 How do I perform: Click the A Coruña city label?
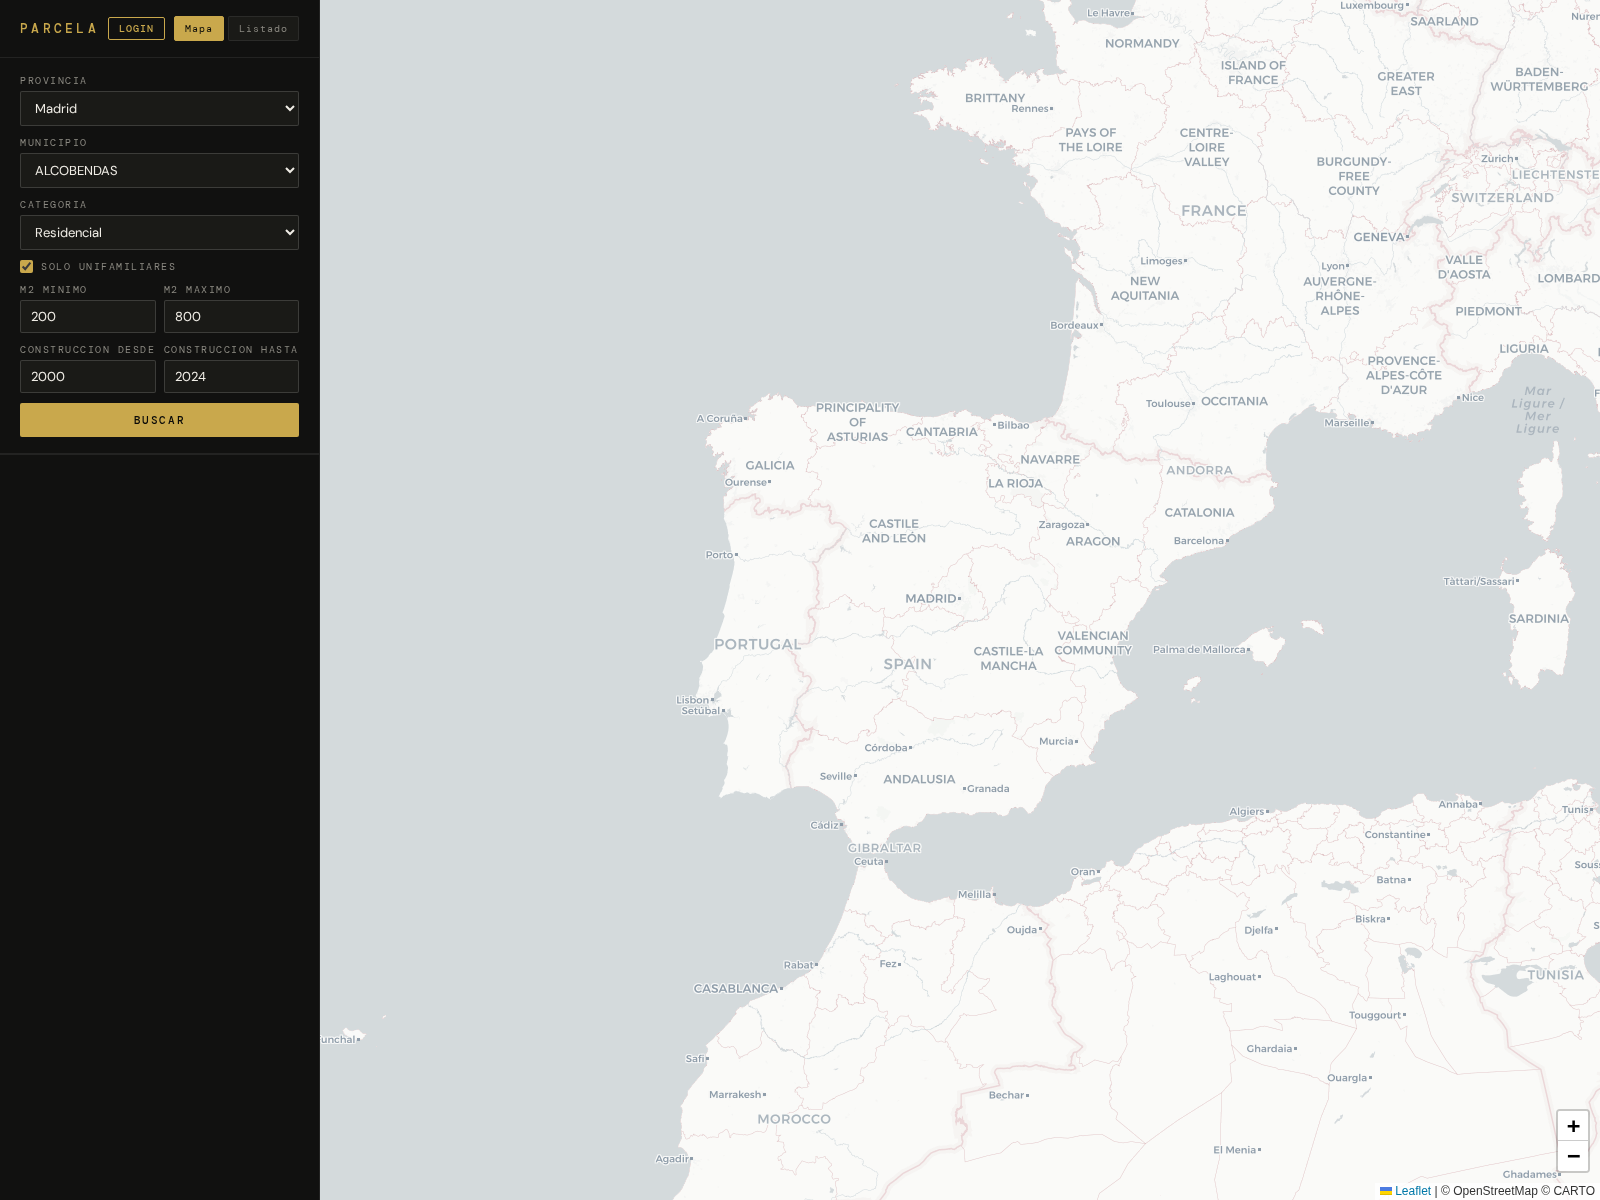720,418
